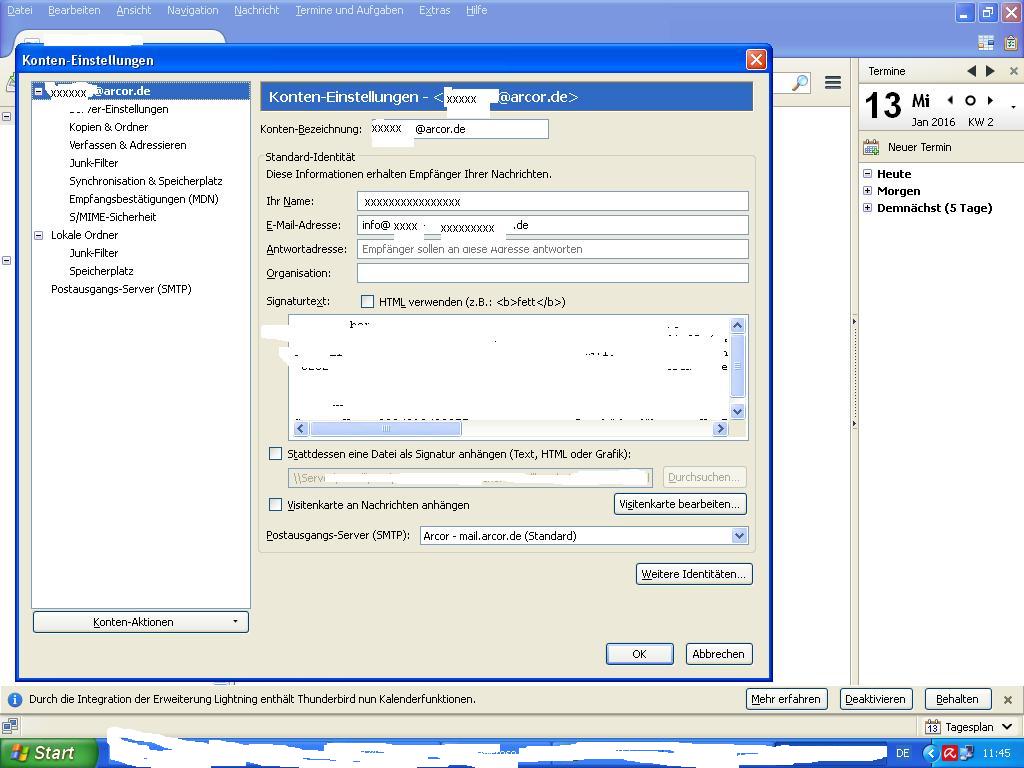The height and width of the screenshot is (768, 1024).
Task: Click the red Avira tray icon
Action: point(950,754)
